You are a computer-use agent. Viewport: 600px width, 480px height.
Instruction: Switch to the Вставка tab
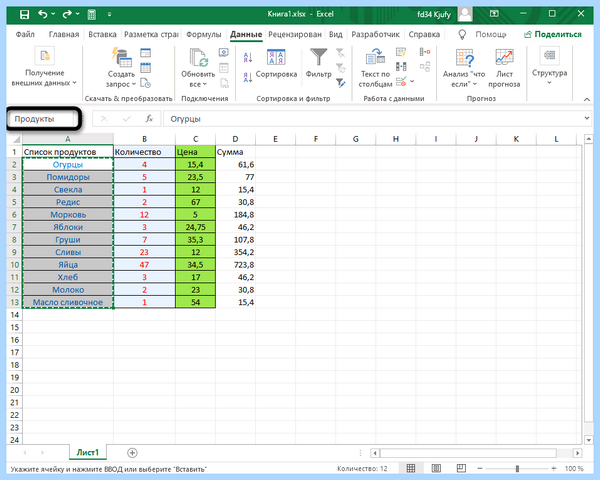click(102, 34)
